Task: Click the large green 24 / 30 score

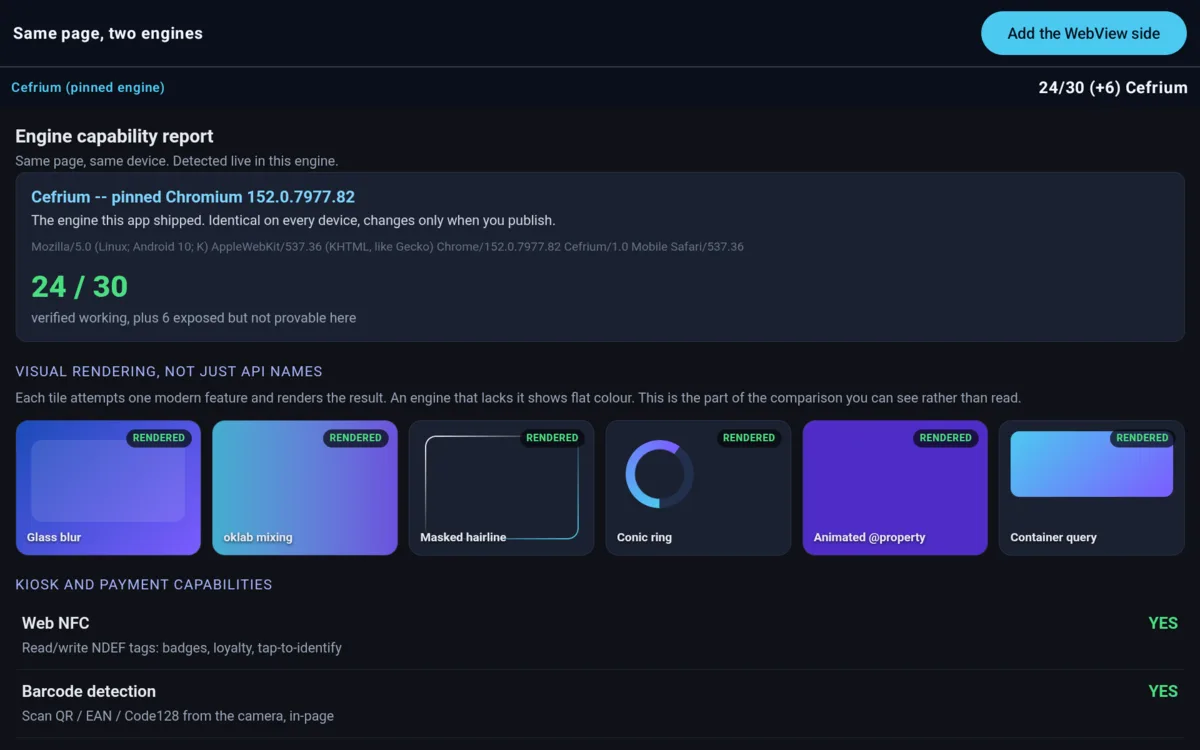Action: pos(79,287)
